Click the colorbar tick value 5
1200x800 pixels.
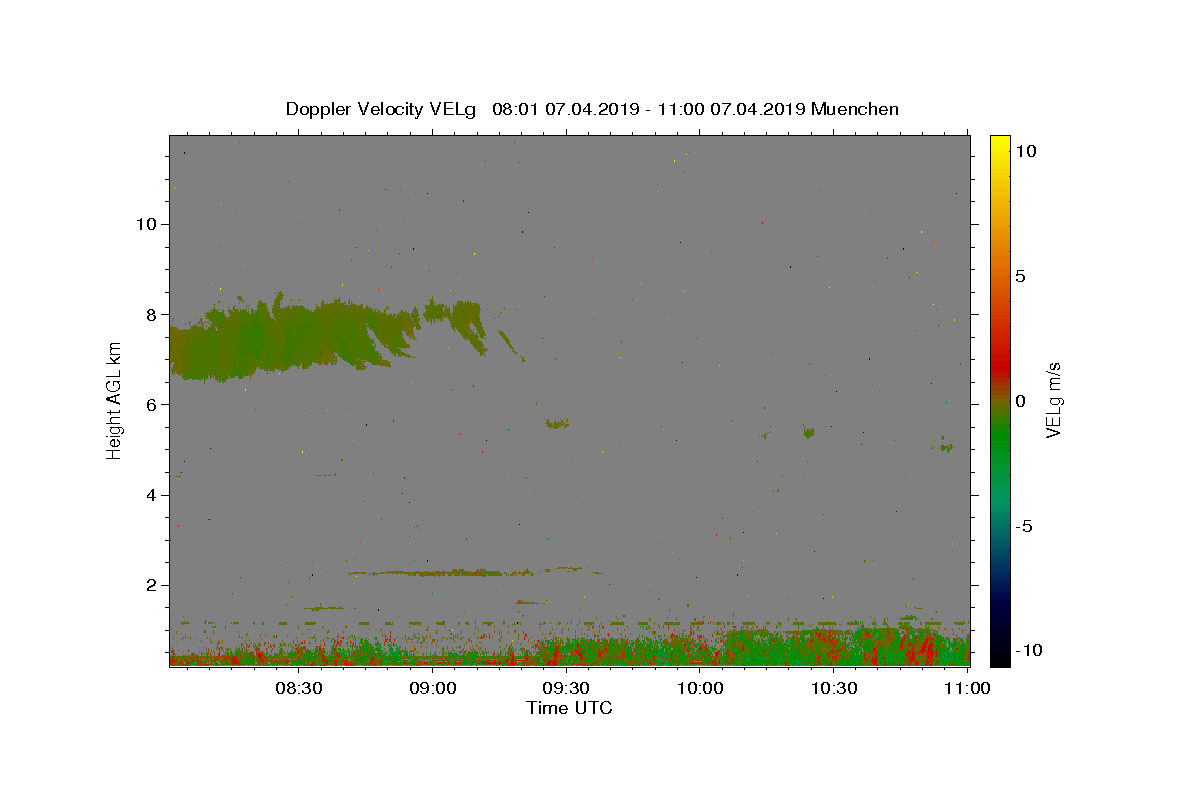(x=1020, y=276)
